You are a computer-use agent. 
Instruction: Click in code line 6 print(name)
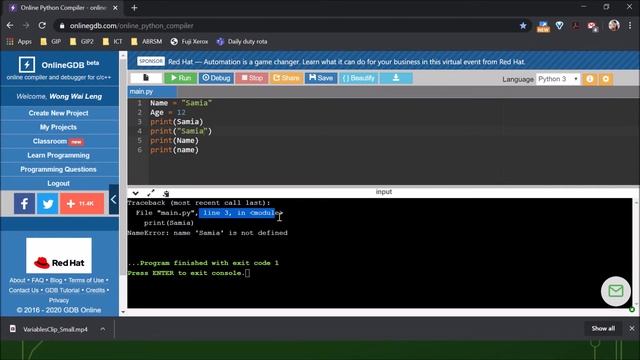pos(174,150)
